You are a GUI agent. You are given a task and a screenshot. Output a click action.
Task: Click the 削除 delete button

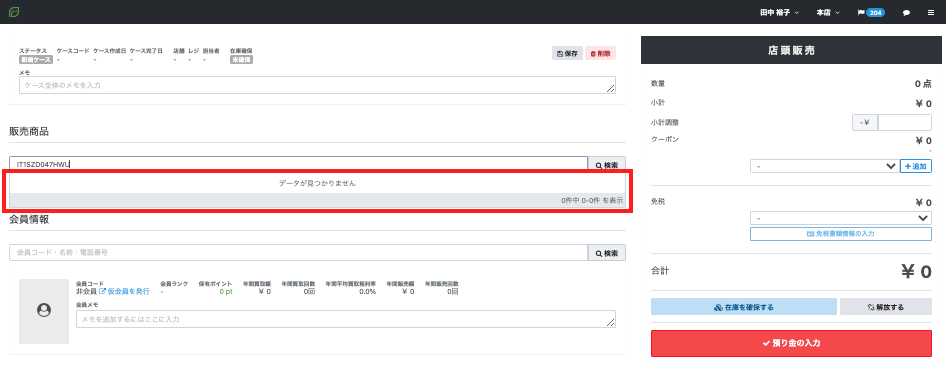tap(600, 53)
